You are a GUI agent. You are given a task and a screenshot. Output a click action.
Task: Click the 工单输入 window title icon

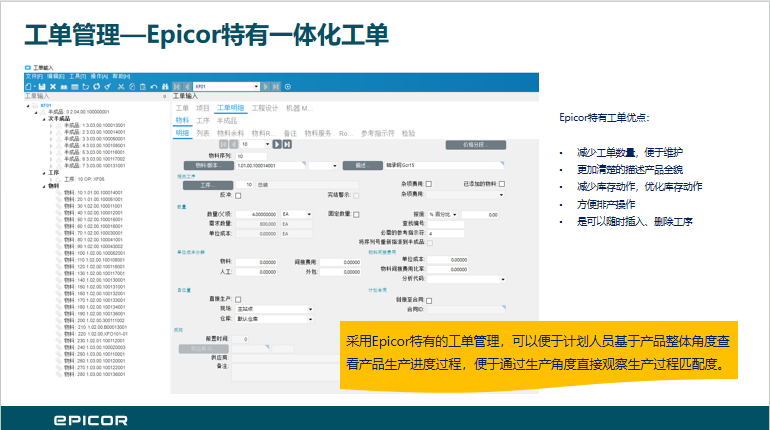[x=28, y=68]
